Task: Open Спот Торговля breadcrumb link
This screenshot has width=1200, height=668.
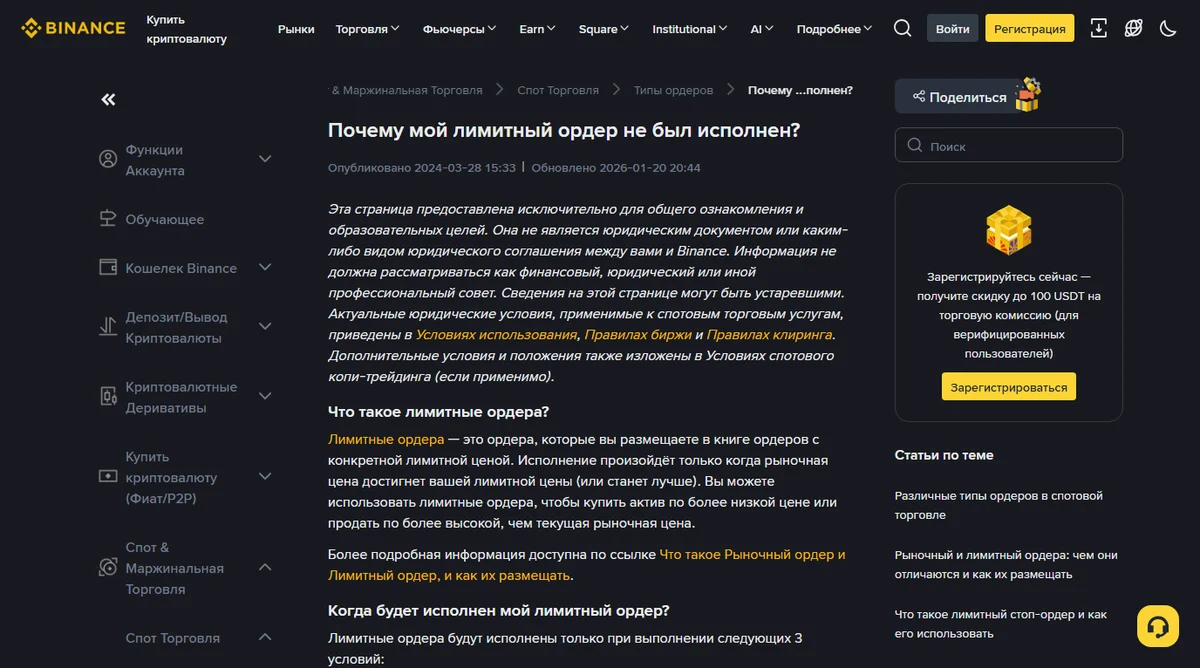Action: pyautogui.click(x=558, y=90)
